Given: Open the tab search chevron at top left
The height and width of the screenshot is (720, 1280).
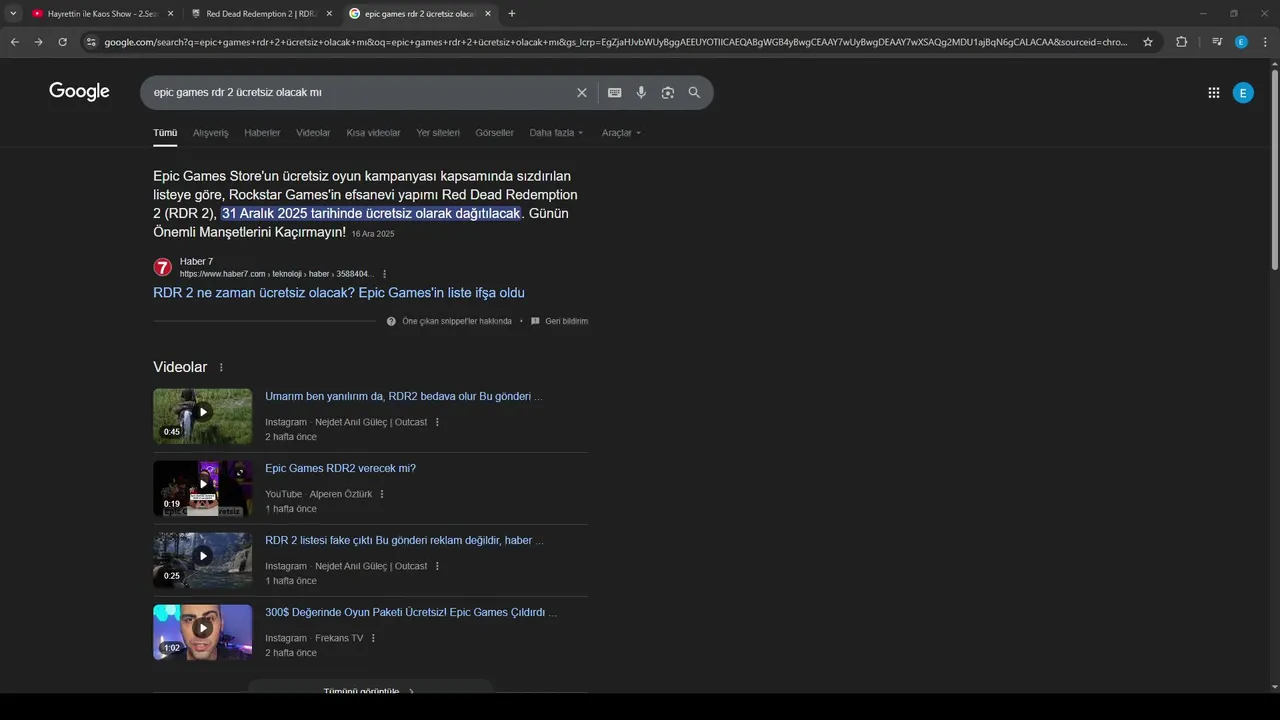Looking at the screenshot, I should click(x=13, y=14).
